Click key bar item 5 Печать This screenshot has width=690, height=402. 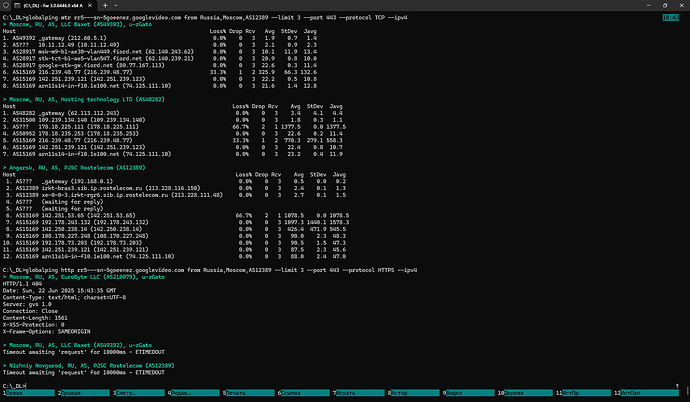coord(249,393)
